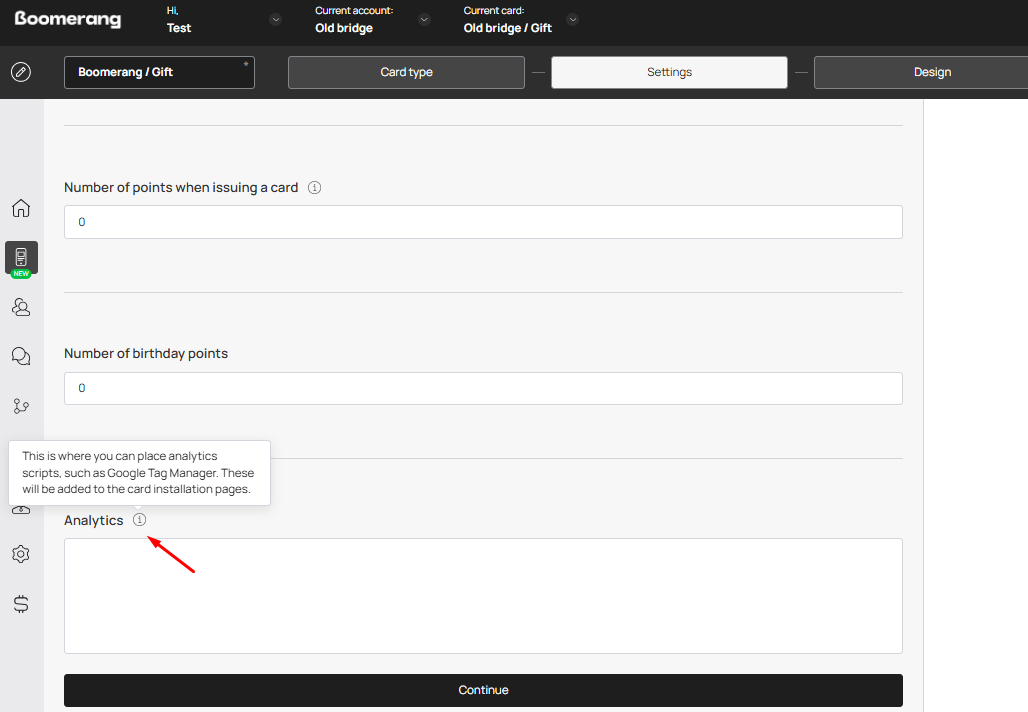The image size is (1028, 712).
Task: Expand the Current account Old bridge dropdown
Action: pos(424,20)
